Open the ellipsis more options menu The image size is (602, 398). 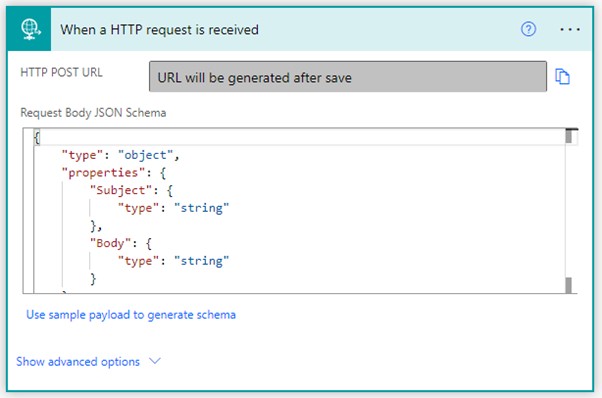570,29
